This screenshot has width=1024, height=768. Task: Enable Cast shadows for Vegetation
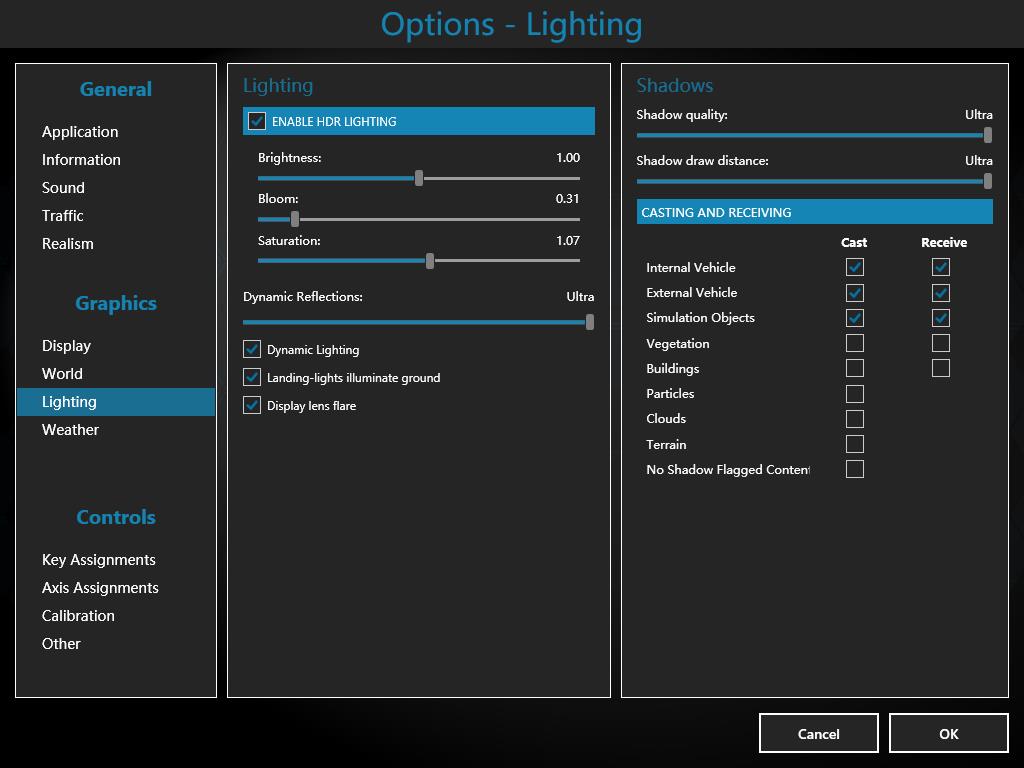(854, 343)
